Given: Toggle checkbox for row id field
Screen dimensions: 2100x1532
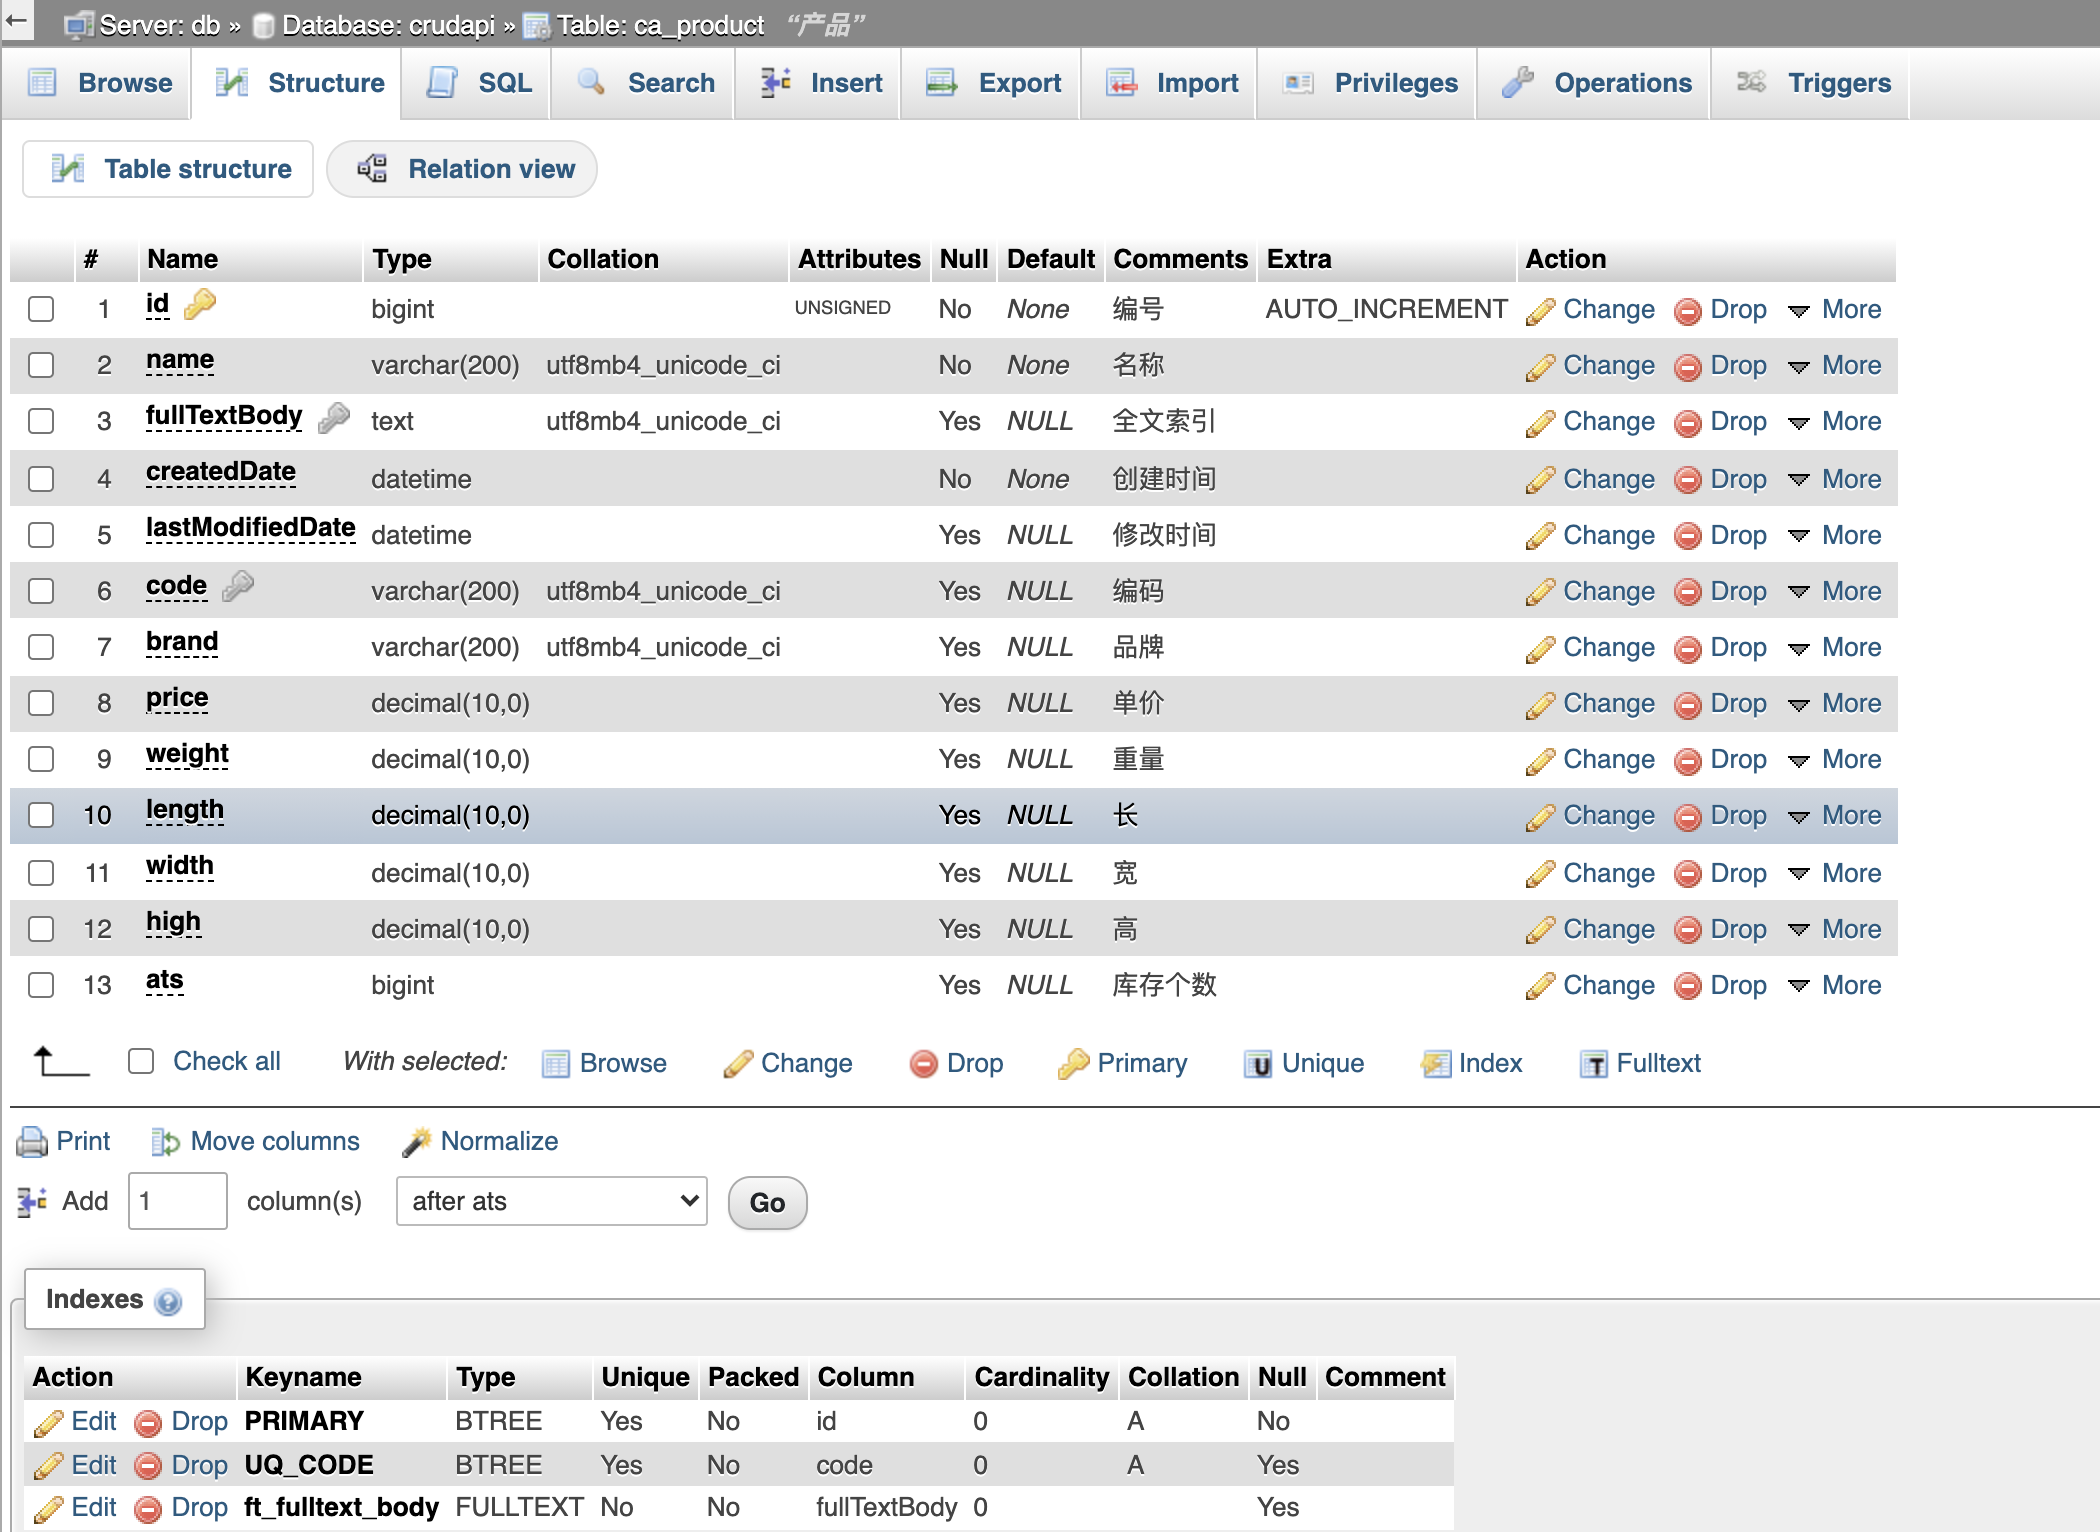Looking at the screenshot, I should (44, 308).
